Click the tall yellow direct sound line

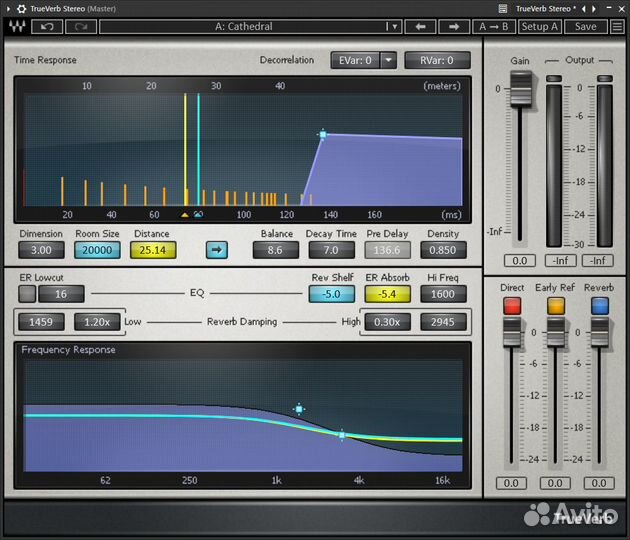(185, 149)
